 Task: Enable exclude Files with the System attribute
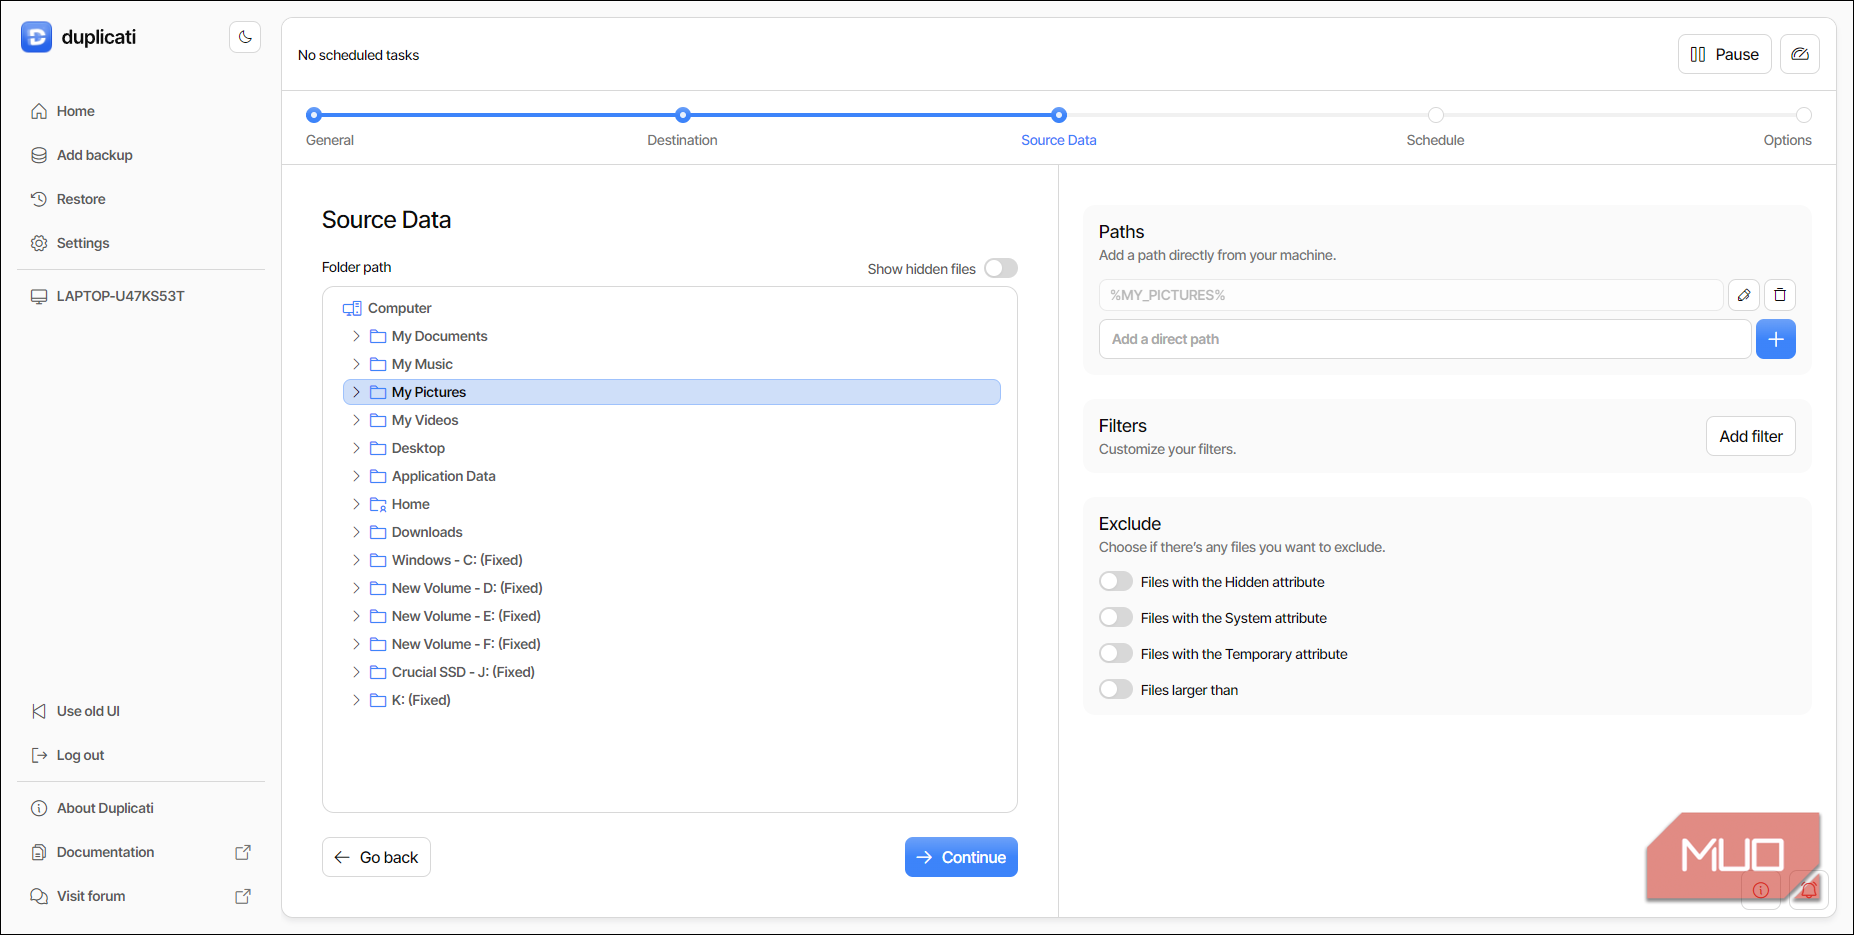pyautogui.click(x=1116, y=617)
